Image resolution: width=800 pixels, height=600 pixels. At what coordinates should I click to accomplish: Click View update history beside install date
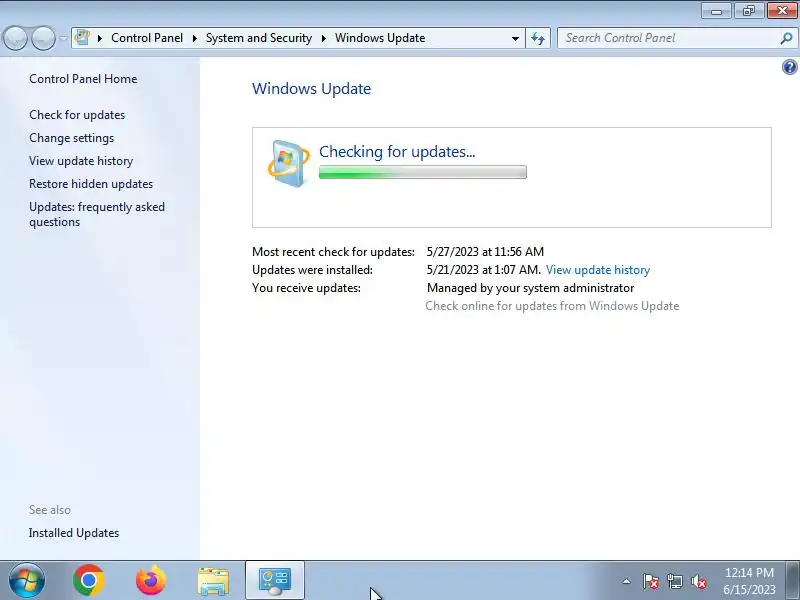click(x=598, y=270)
